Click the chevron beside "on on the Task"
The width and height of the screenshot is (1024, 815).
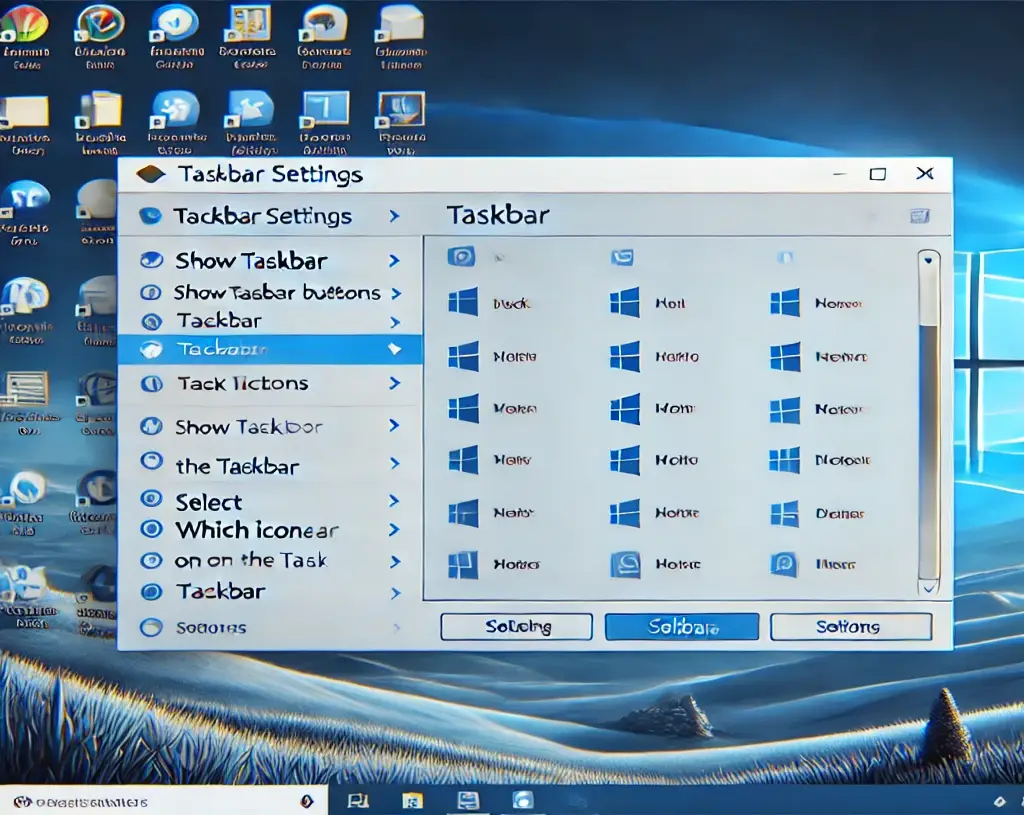coord(394,562)
